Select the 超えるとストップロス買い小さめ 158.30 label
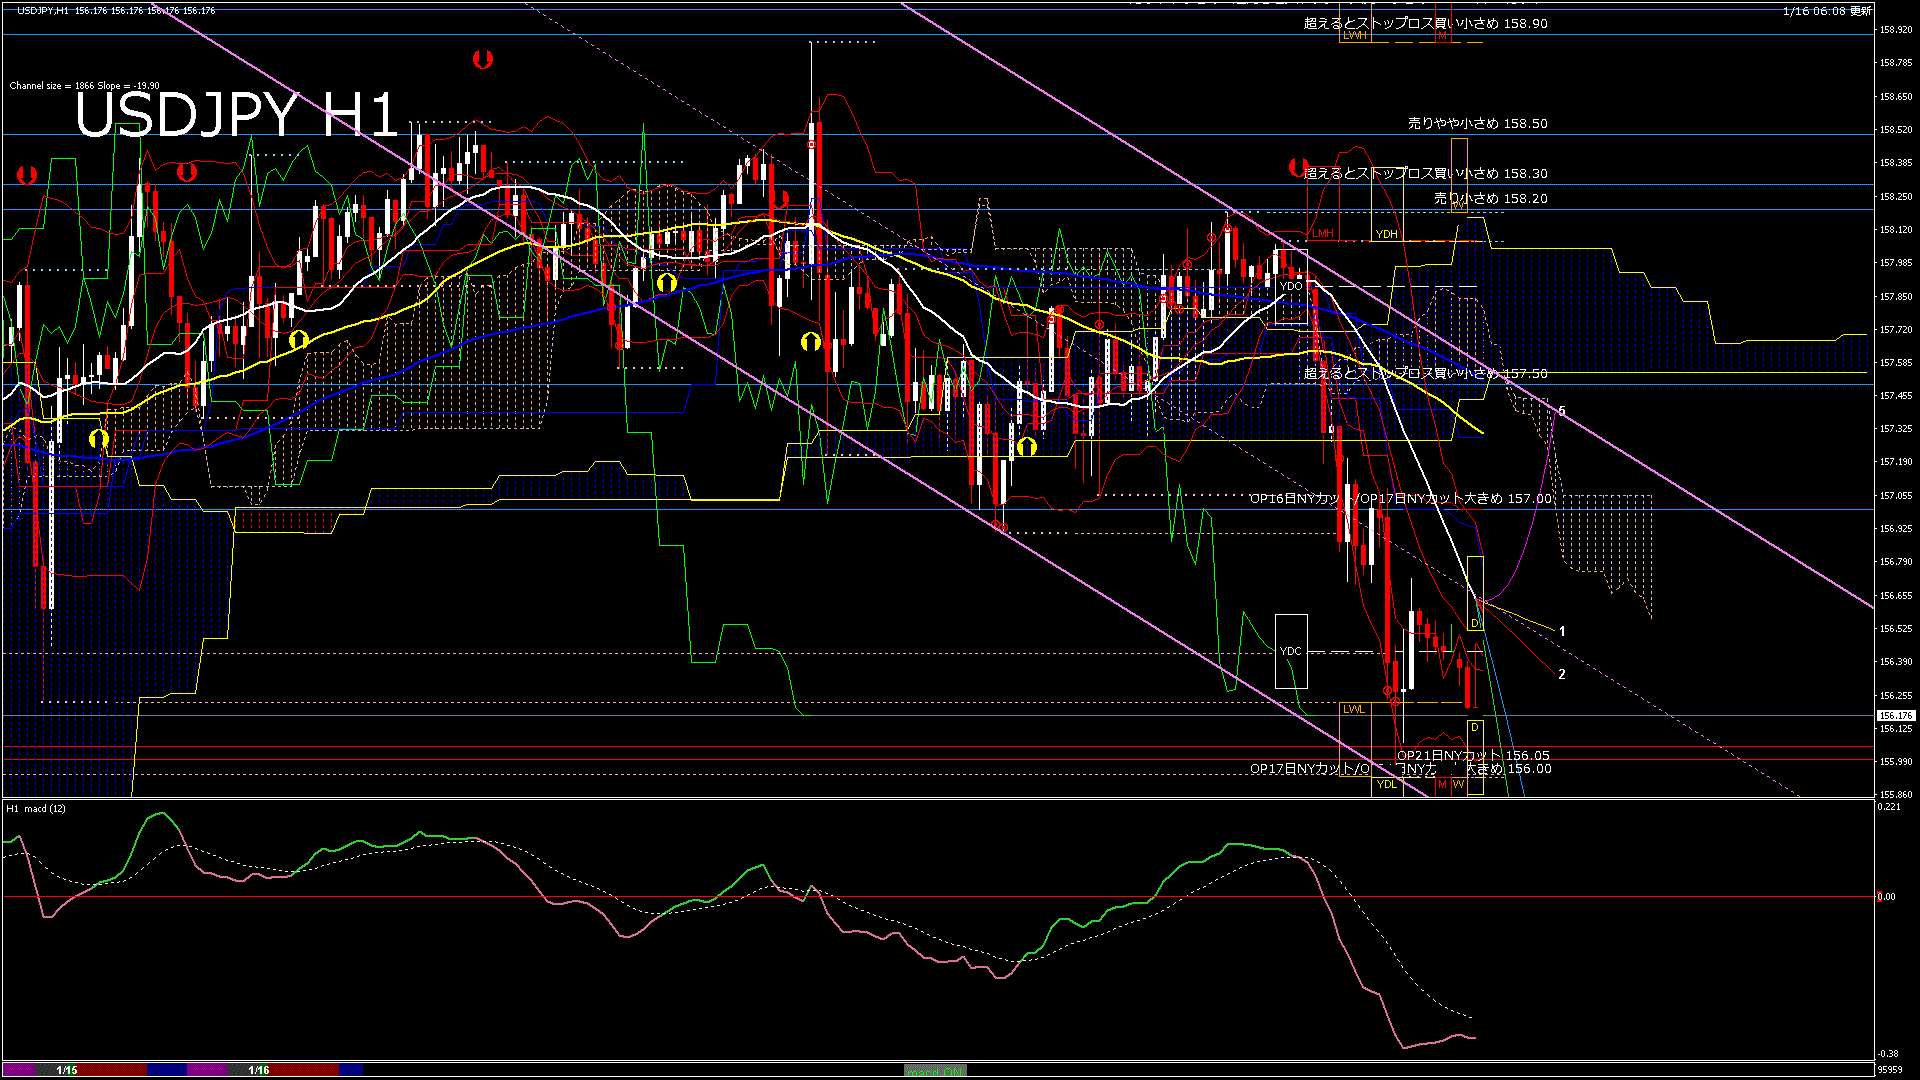 coord(1425,173)
